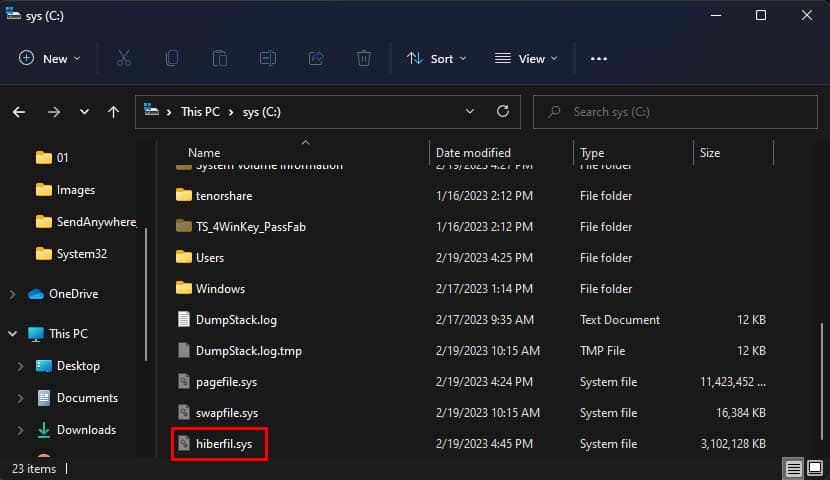
Task: Expand the Desktop tree node
Action: 20,366
